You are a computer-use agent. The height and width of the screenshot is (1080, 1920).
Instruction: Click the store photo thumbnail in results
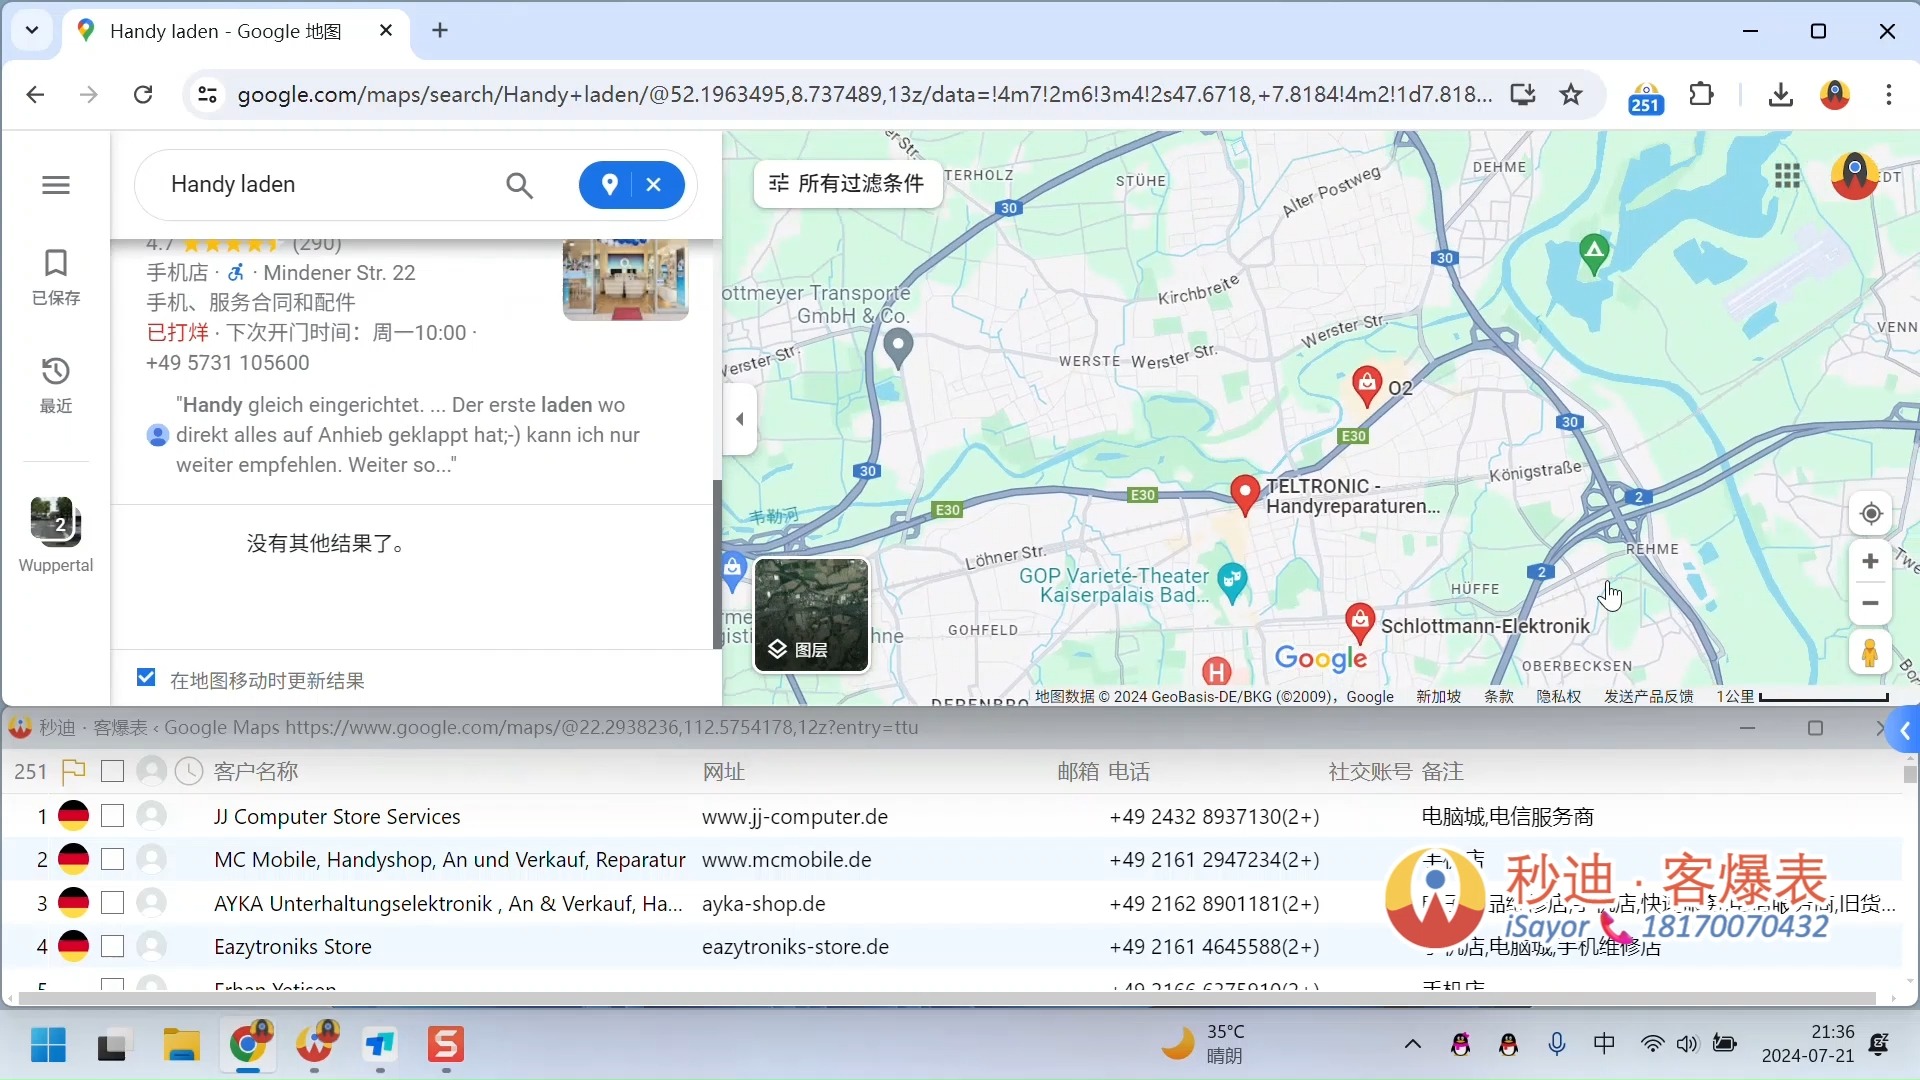click(625, 280)
